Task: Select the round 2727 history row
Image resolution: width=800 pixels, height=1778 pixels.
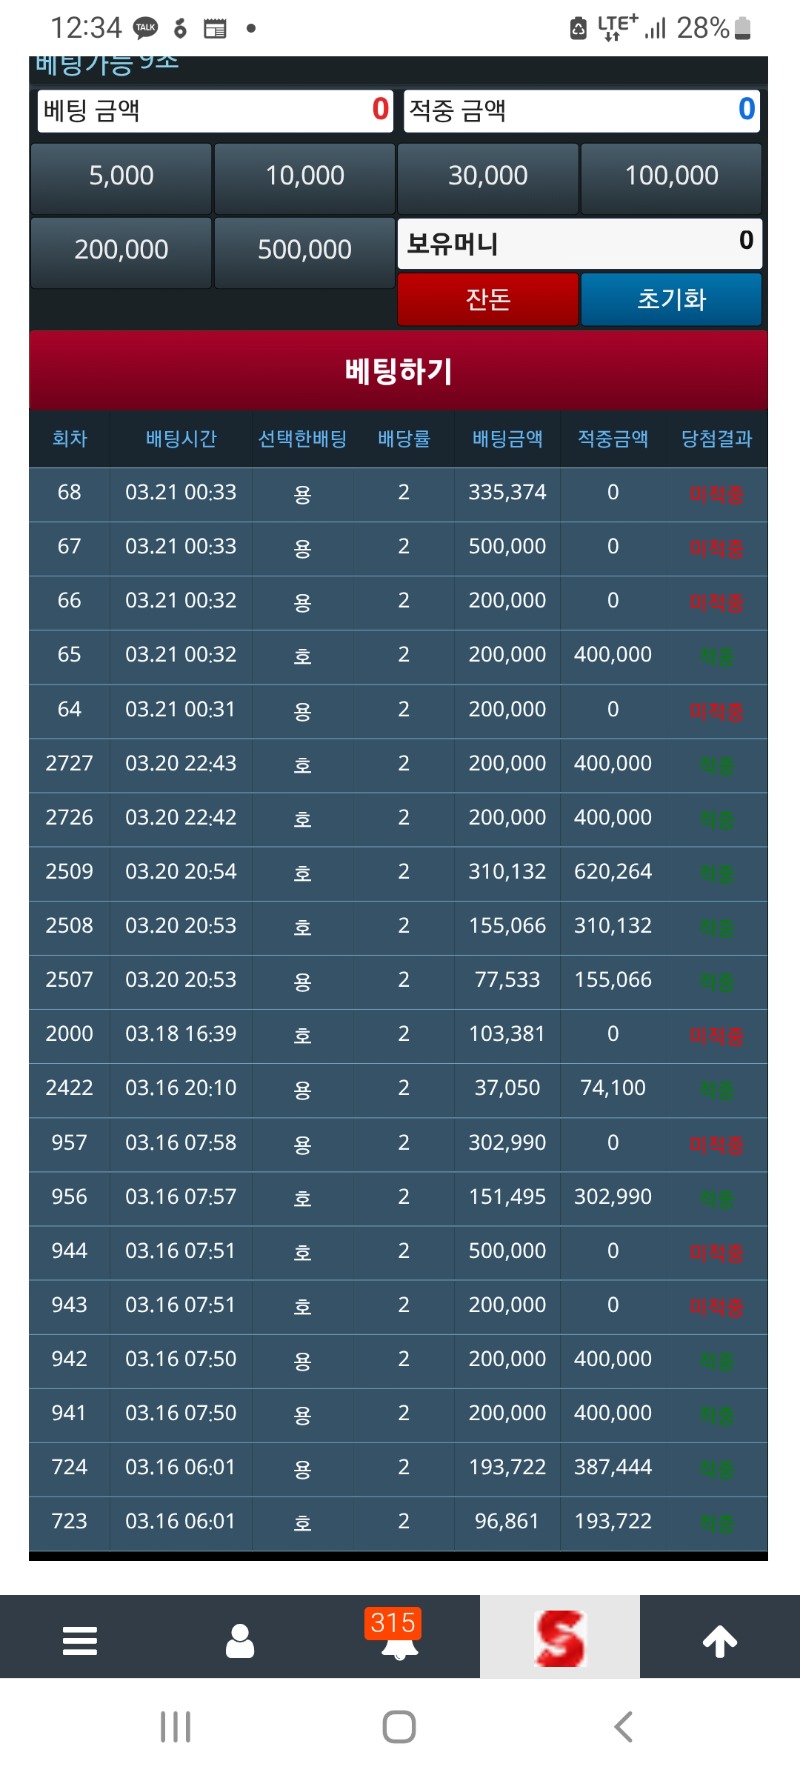Action: (398, 764)
